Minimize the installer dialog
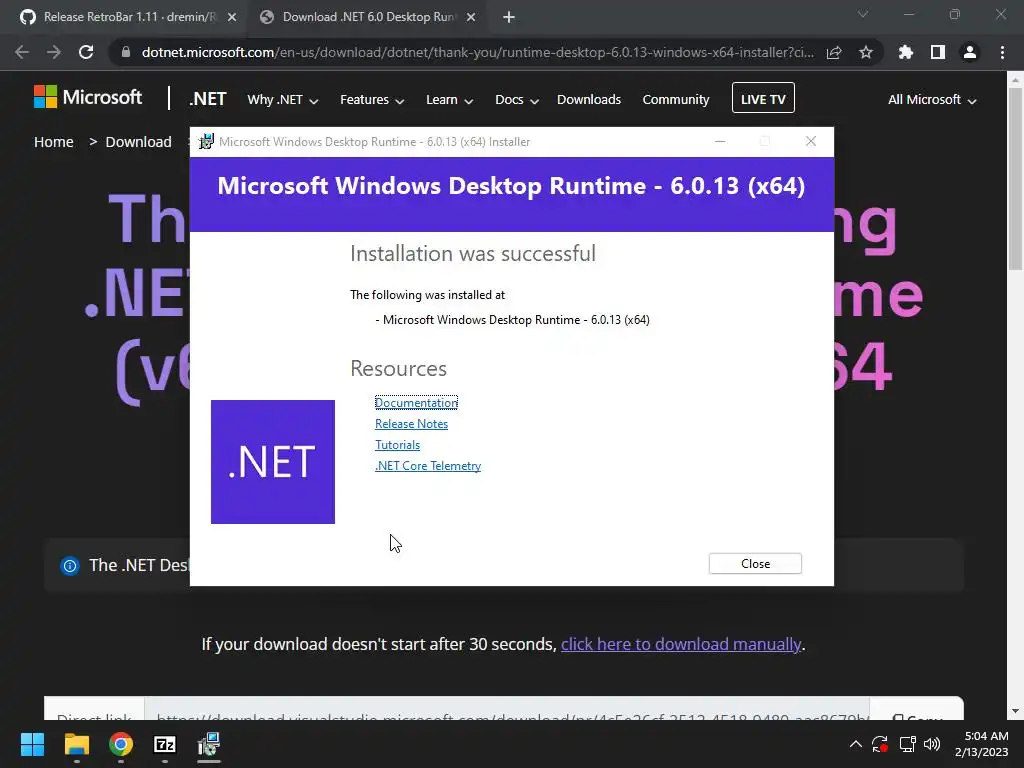The height and width of the screenshot is (768, 1024). click(x=720, y=141)
